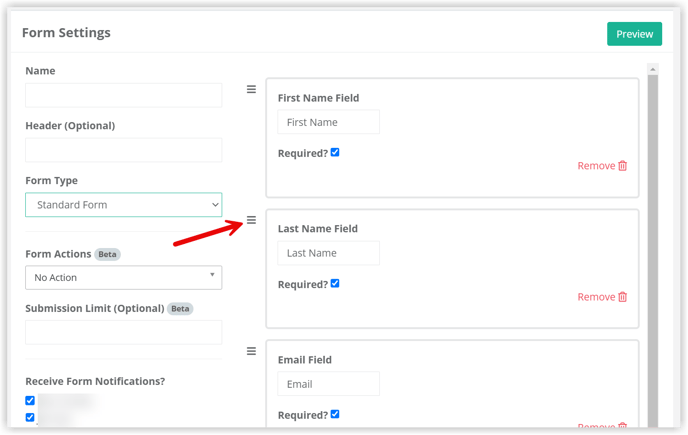Grab the First Name Field drag handle

251,90
